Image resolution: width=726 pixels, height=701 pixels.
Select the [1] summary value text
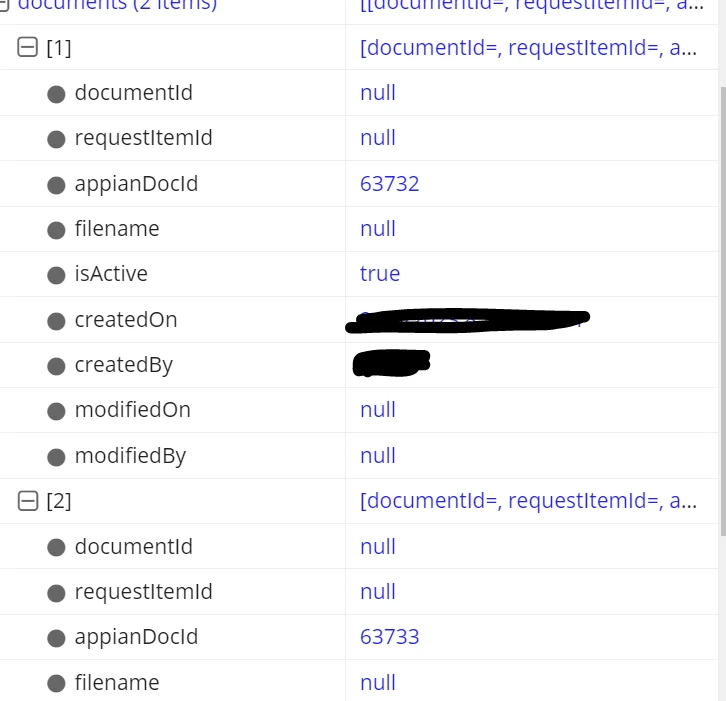click(x=528, y=47)
